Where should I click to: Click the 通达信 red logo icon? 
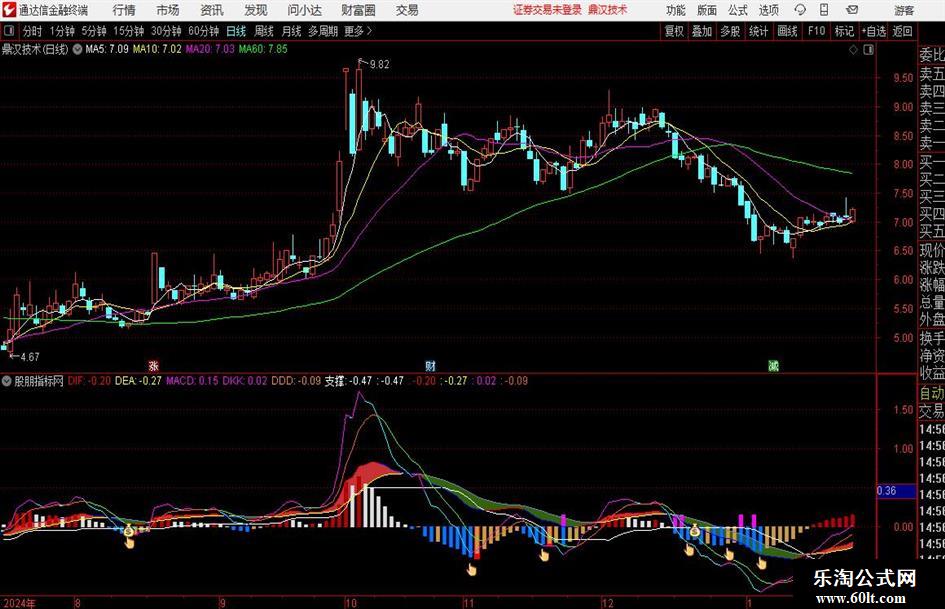[9, 10]
